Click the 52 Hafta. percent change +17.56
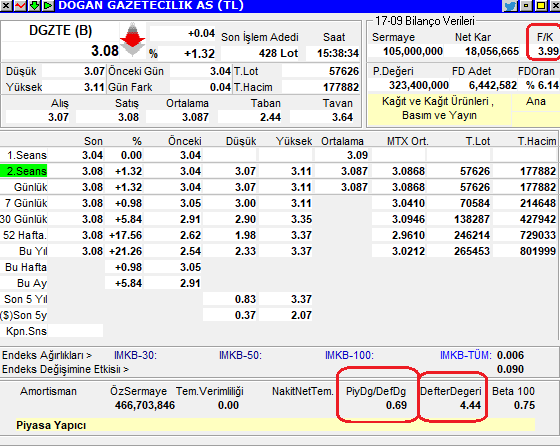This screenshot has height=446, width=560. point(125,235)
